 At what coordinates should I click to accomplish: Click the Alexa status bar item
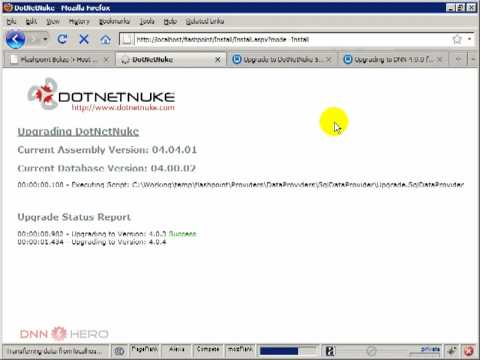tap(177, 349)
